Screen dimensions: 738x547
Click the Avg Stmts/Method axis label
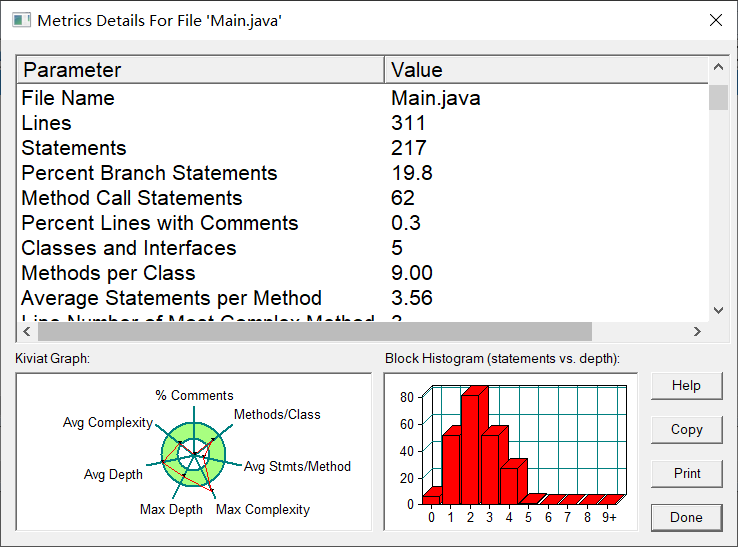[297, 466]
